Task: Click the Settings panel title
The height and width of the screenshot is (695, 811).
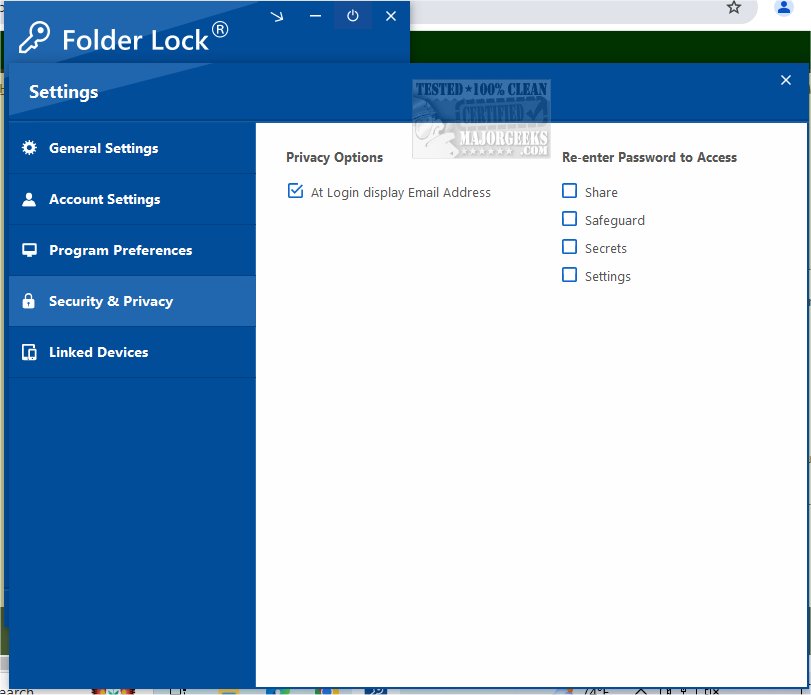Action: pyautogui.click(x=64, y=92)
